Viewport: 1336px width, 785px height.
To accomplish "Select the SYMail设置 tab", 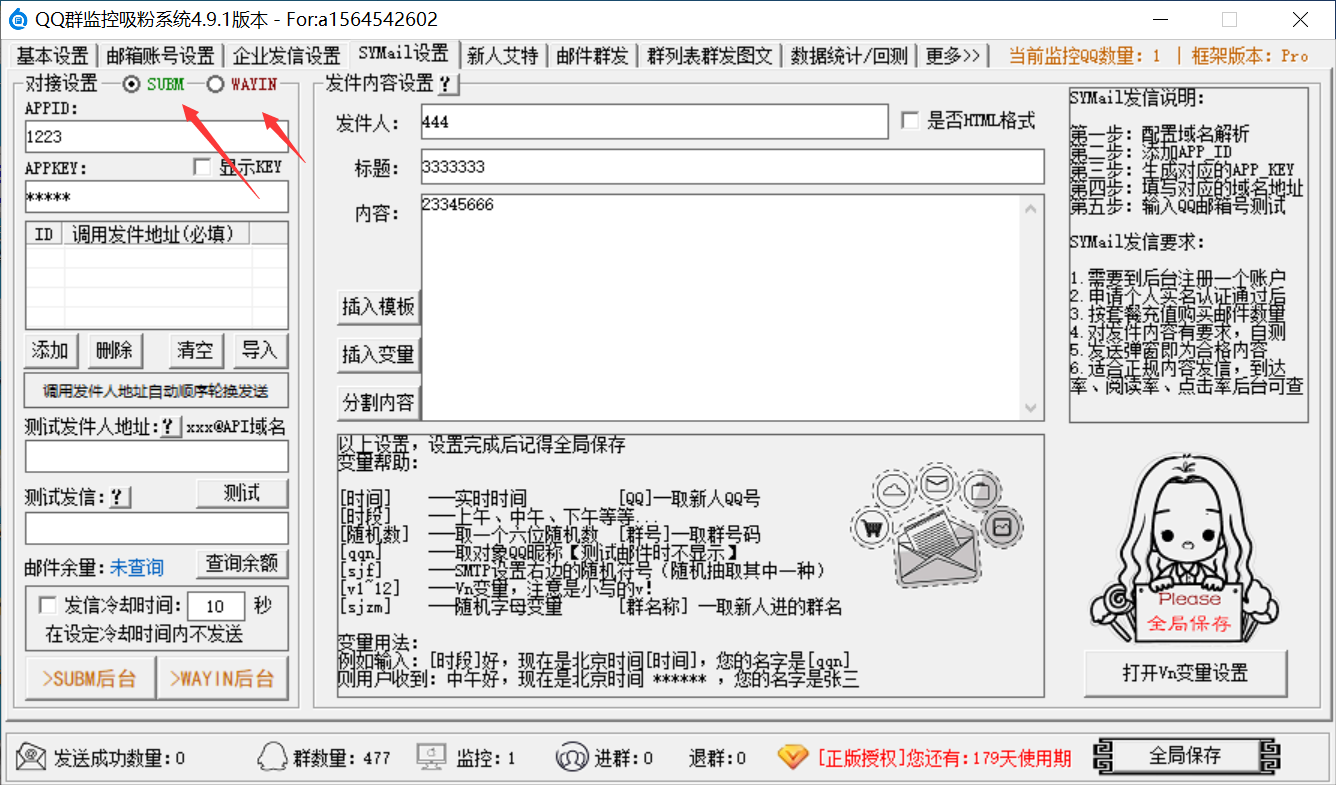I will coord(404,54).
